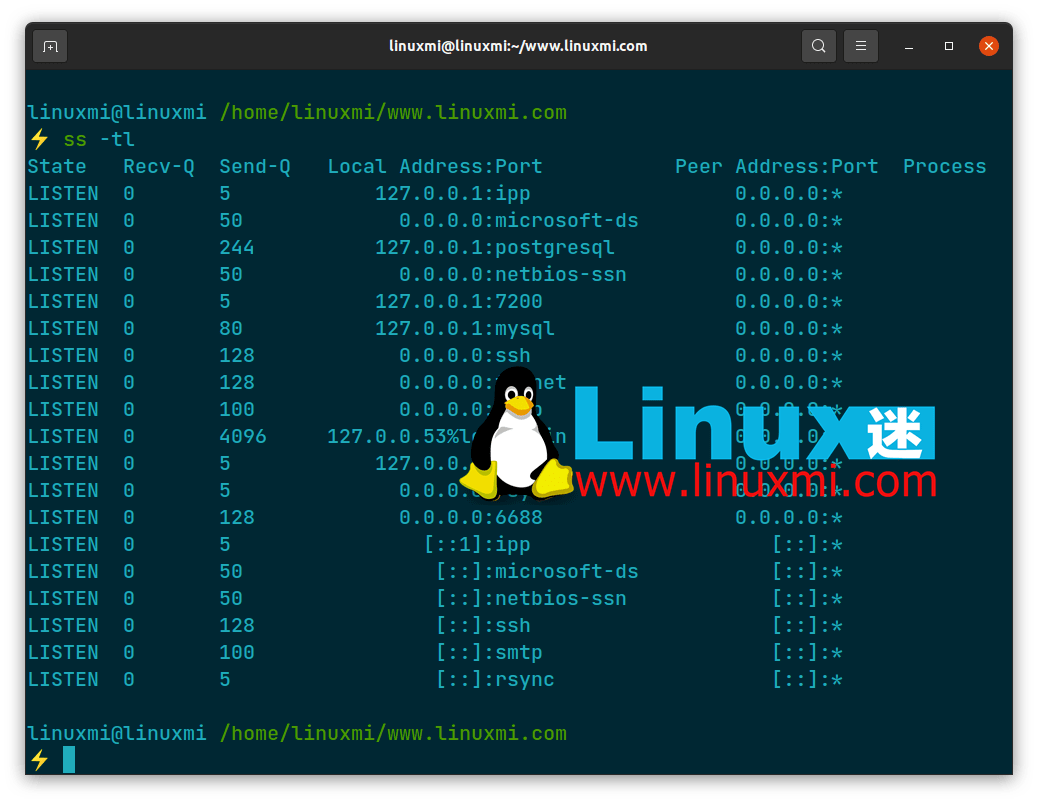Click '[::]:microsoft-ds' entry
Viewport: 1038px width, 803px height.
(537, 572)
